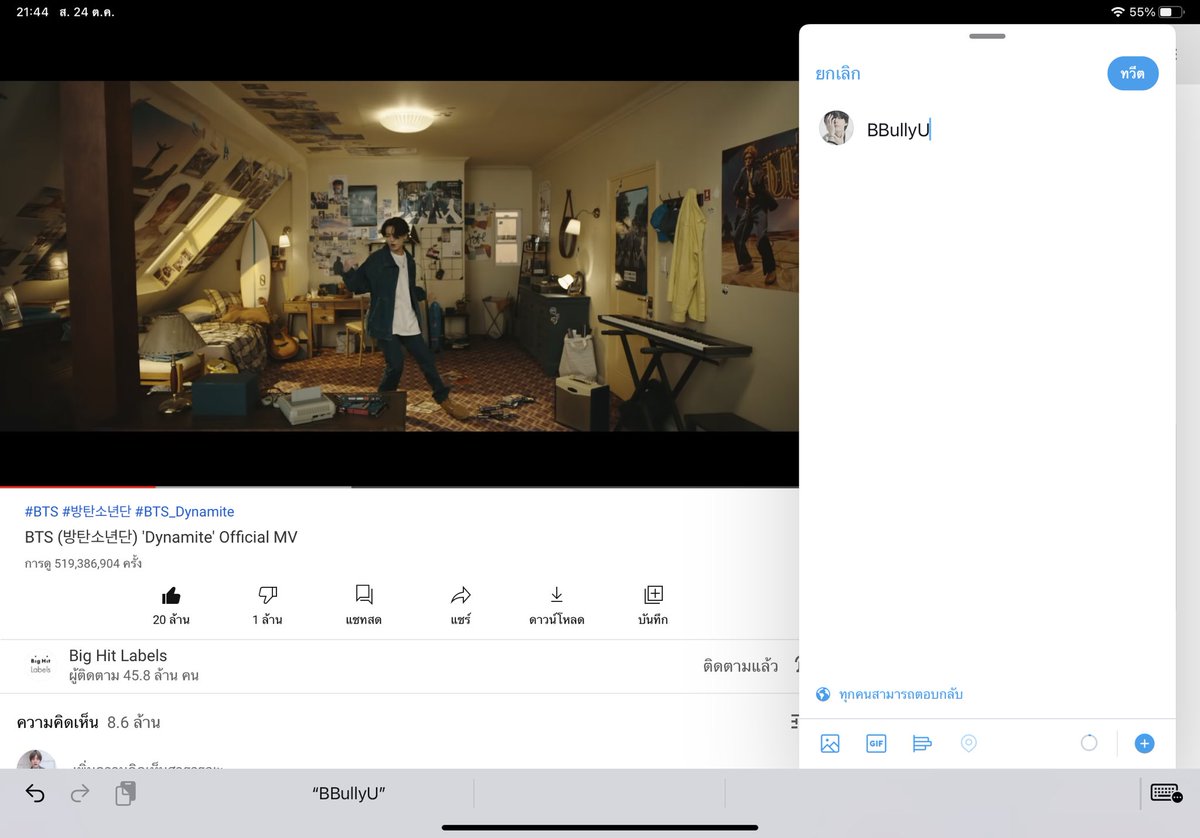Select the "BBullyU" keyboard suggestion

[349, 793]
